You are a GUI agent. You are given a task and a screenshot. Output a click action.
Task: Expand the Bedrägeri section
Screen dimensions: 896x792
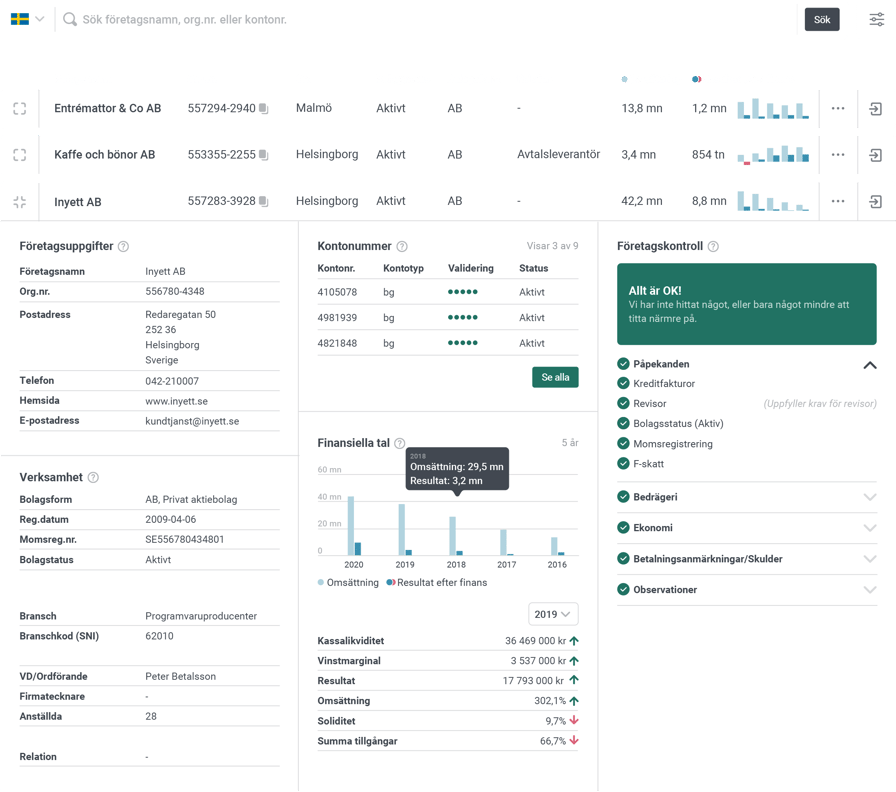[x=746, y=497]
